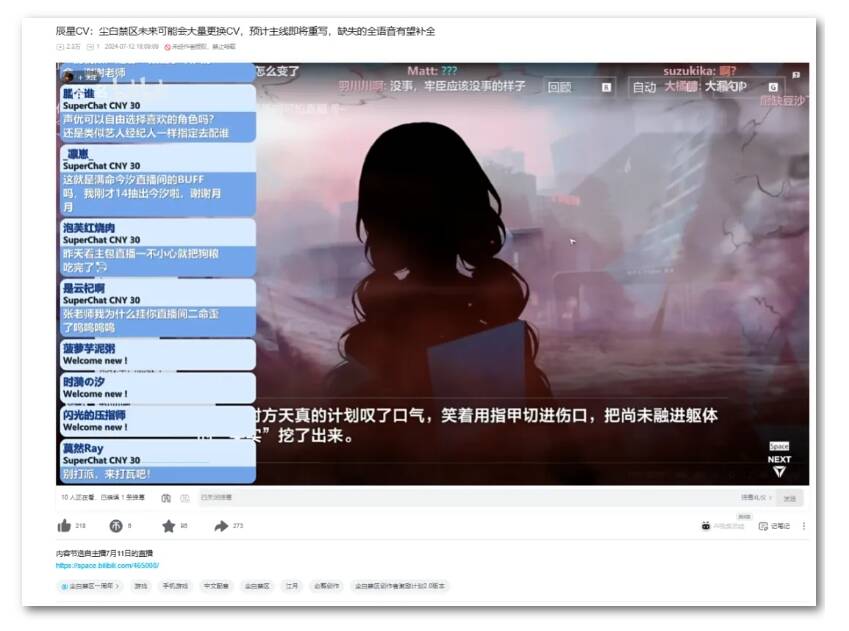The image size is (849, 631).
Task: Click the Matt ??? chat message
Action: [x=432, y=71]
